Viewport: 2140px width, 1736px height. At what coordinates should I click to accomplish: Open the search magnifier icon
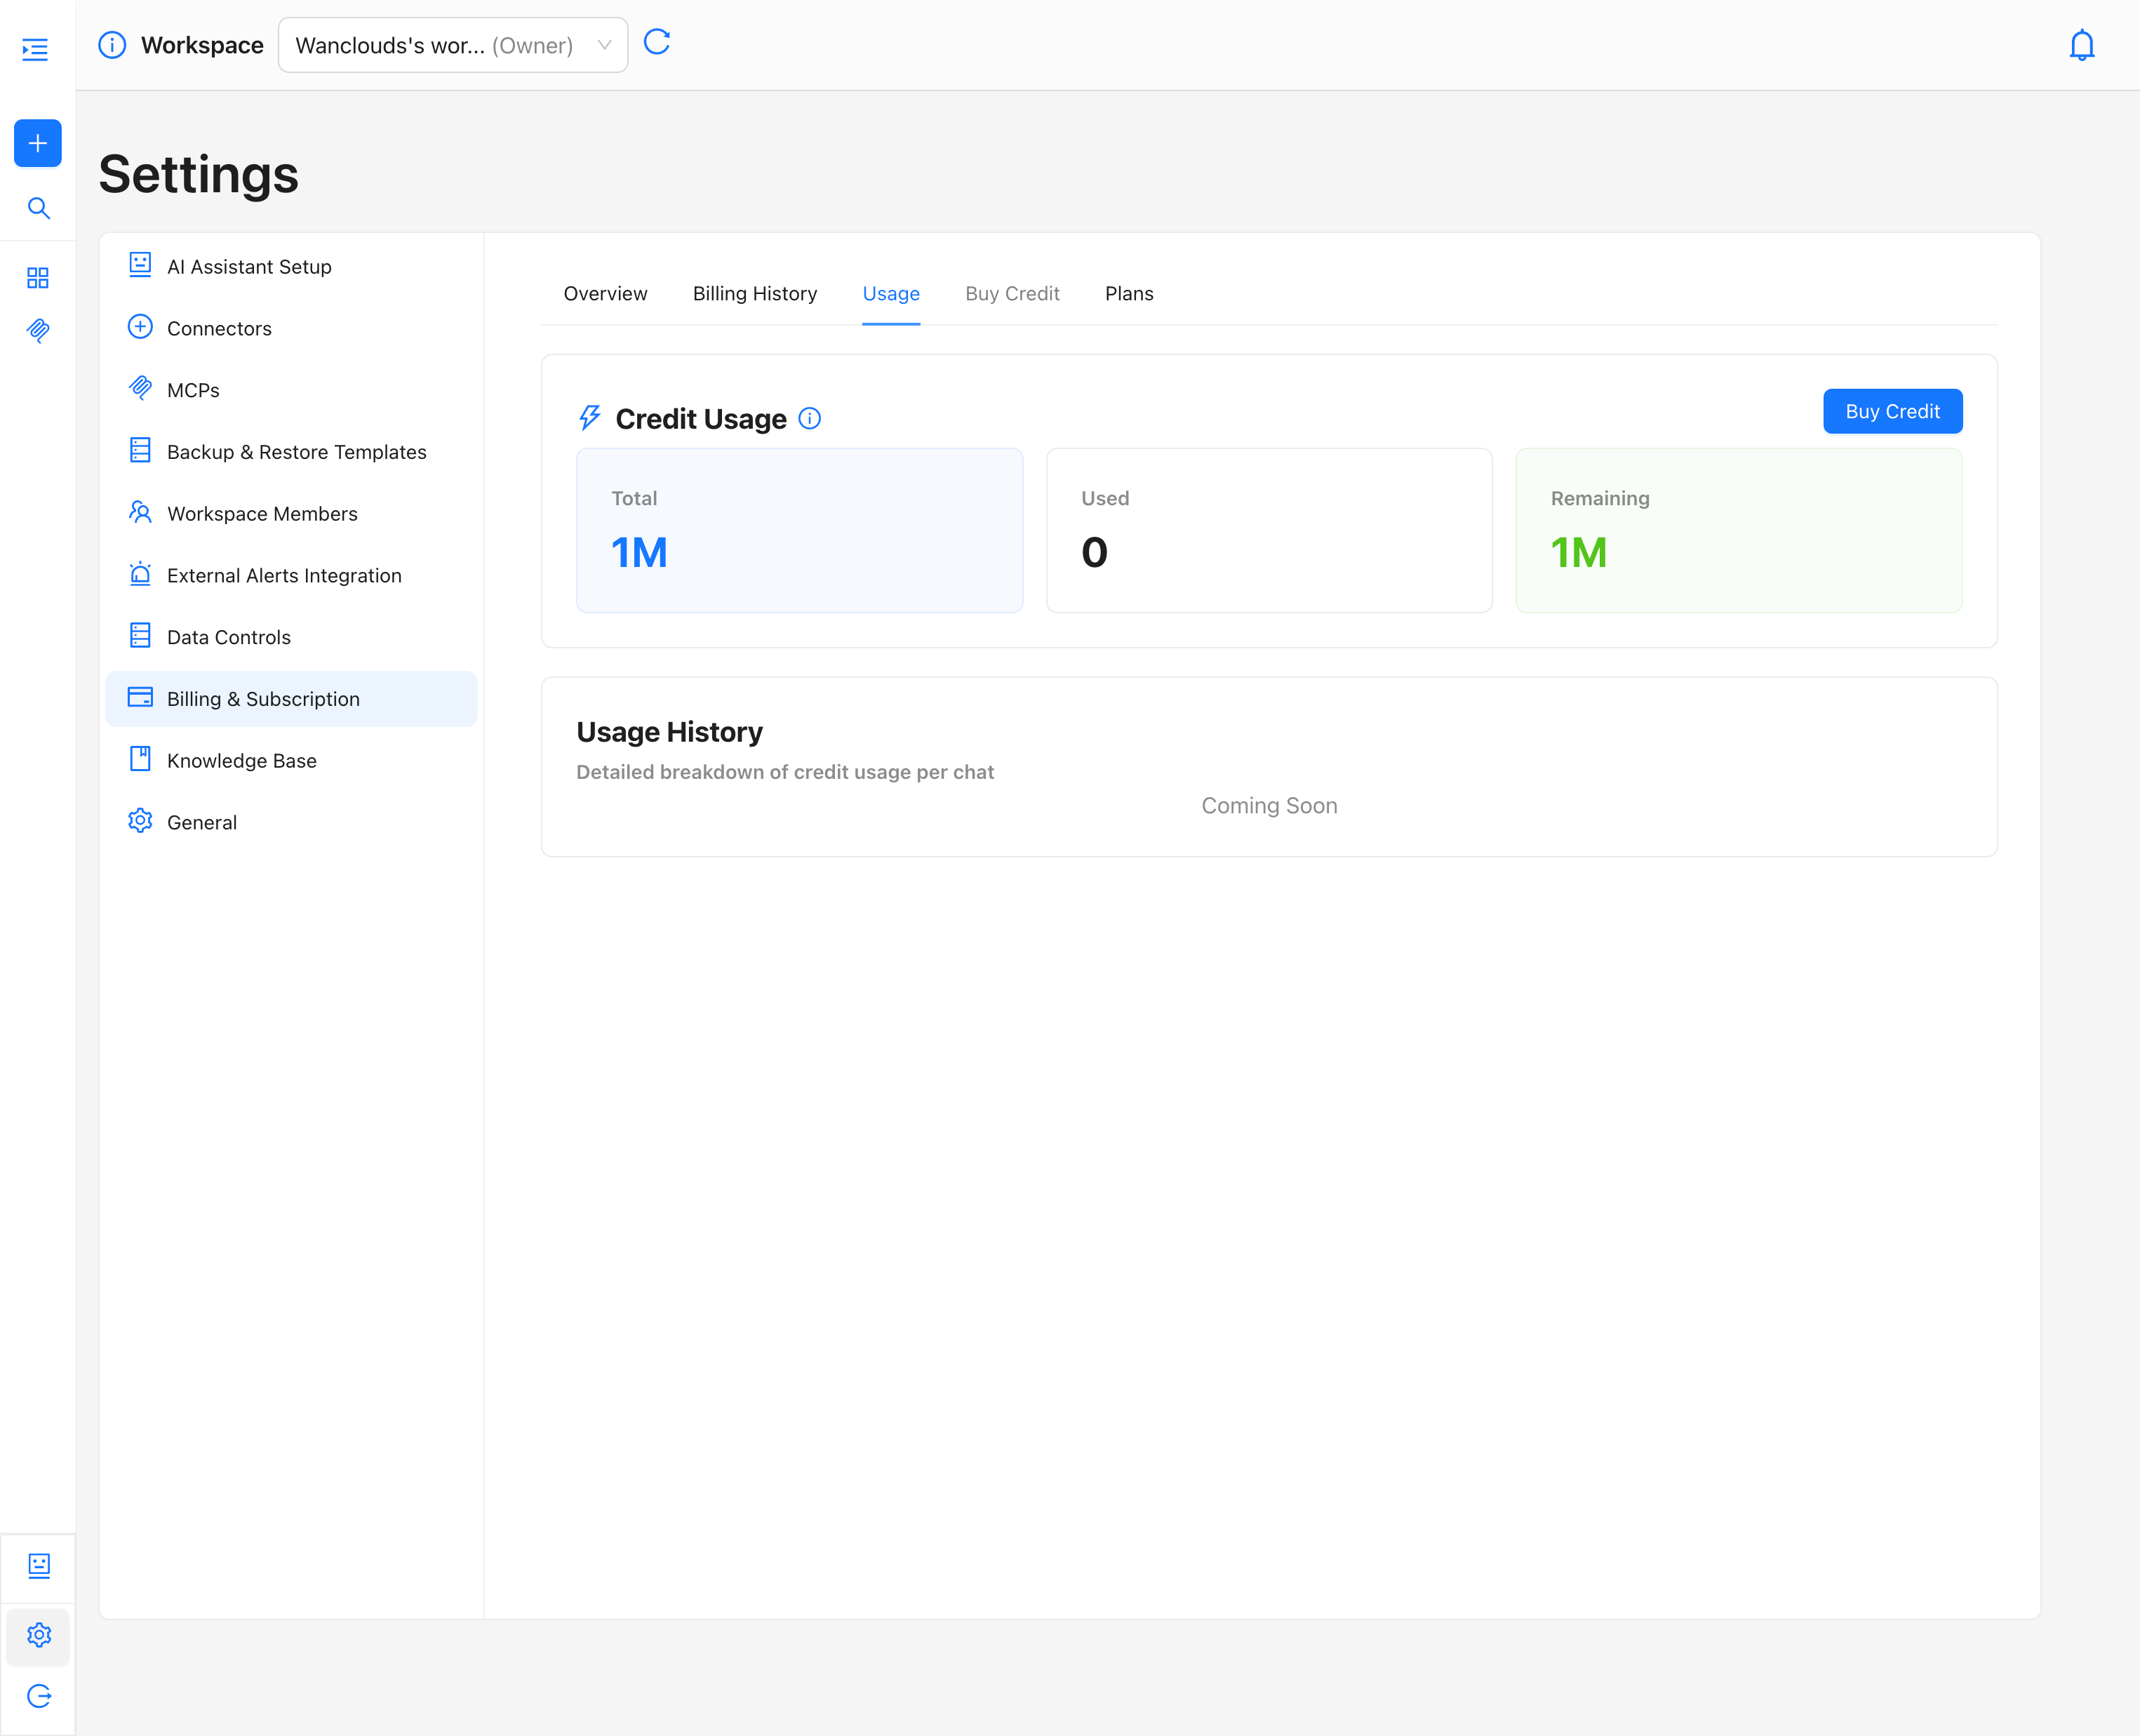tap(38, 208)
